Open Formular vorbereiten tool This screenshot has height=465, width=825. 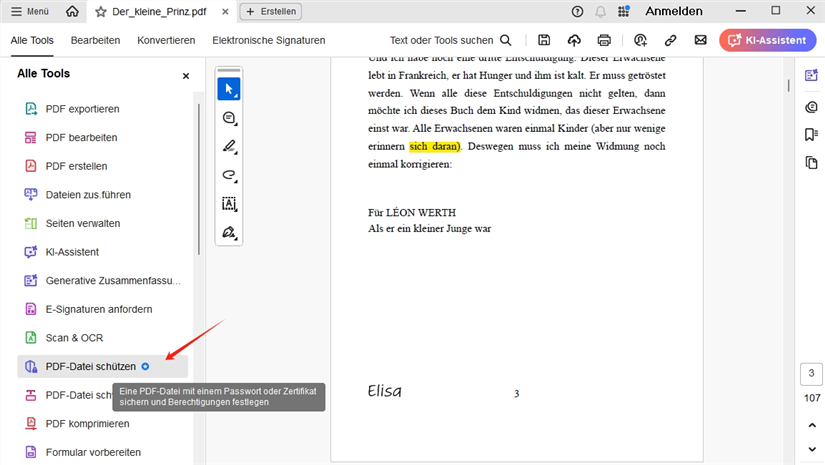(x=103, y=452)
